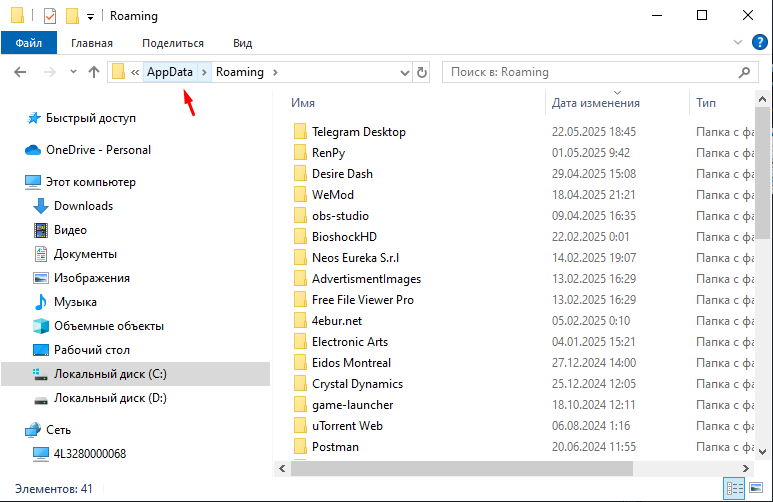Refresh the Roaming folder view
Screen dimensions: 773x502
click(x=422, y=72)
